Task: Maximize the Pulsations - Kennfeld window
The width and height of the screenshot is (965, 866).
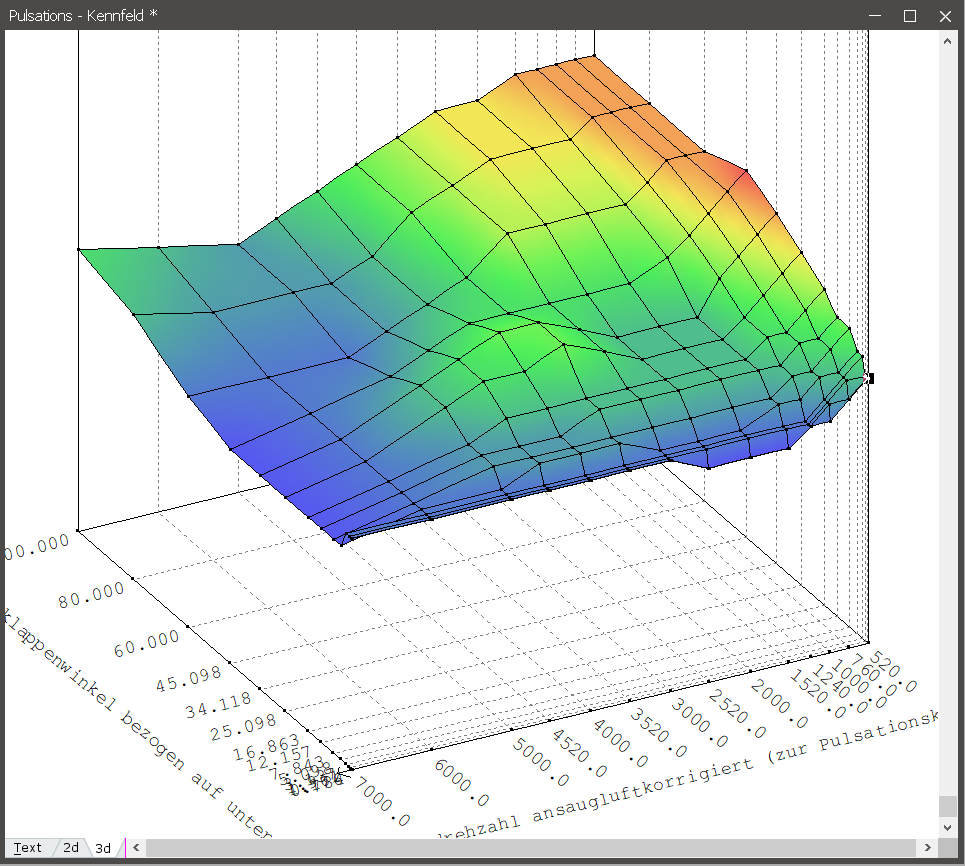Action: [910, 15]
